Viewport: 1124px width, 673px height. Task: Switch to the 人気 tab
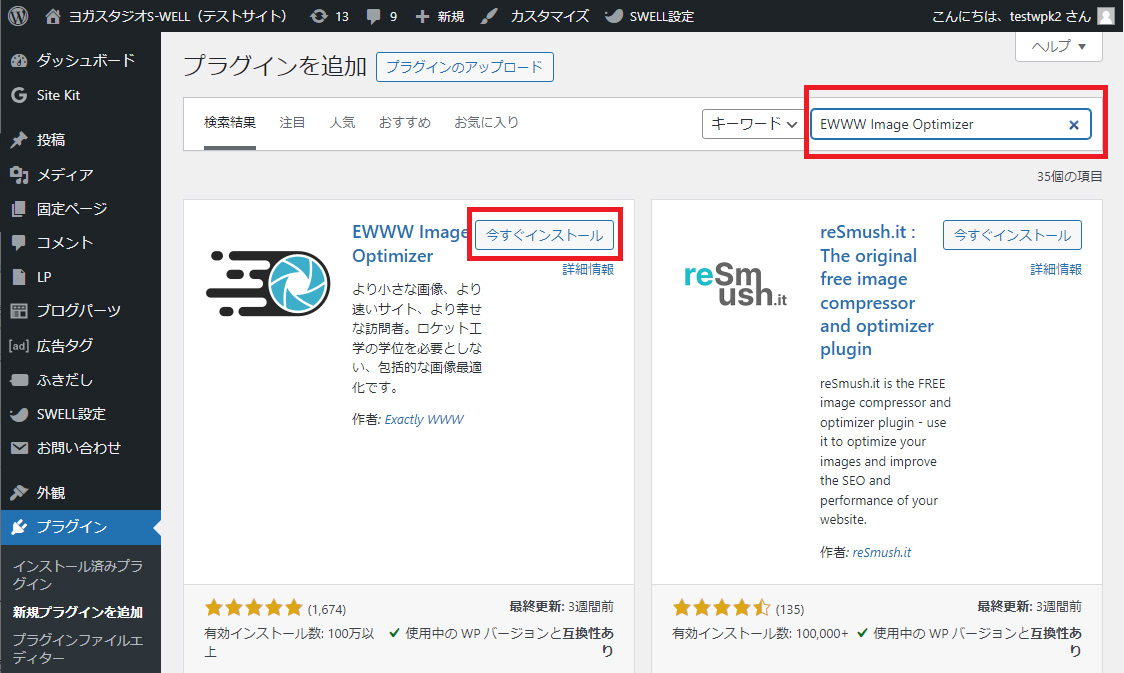[342, 123]
